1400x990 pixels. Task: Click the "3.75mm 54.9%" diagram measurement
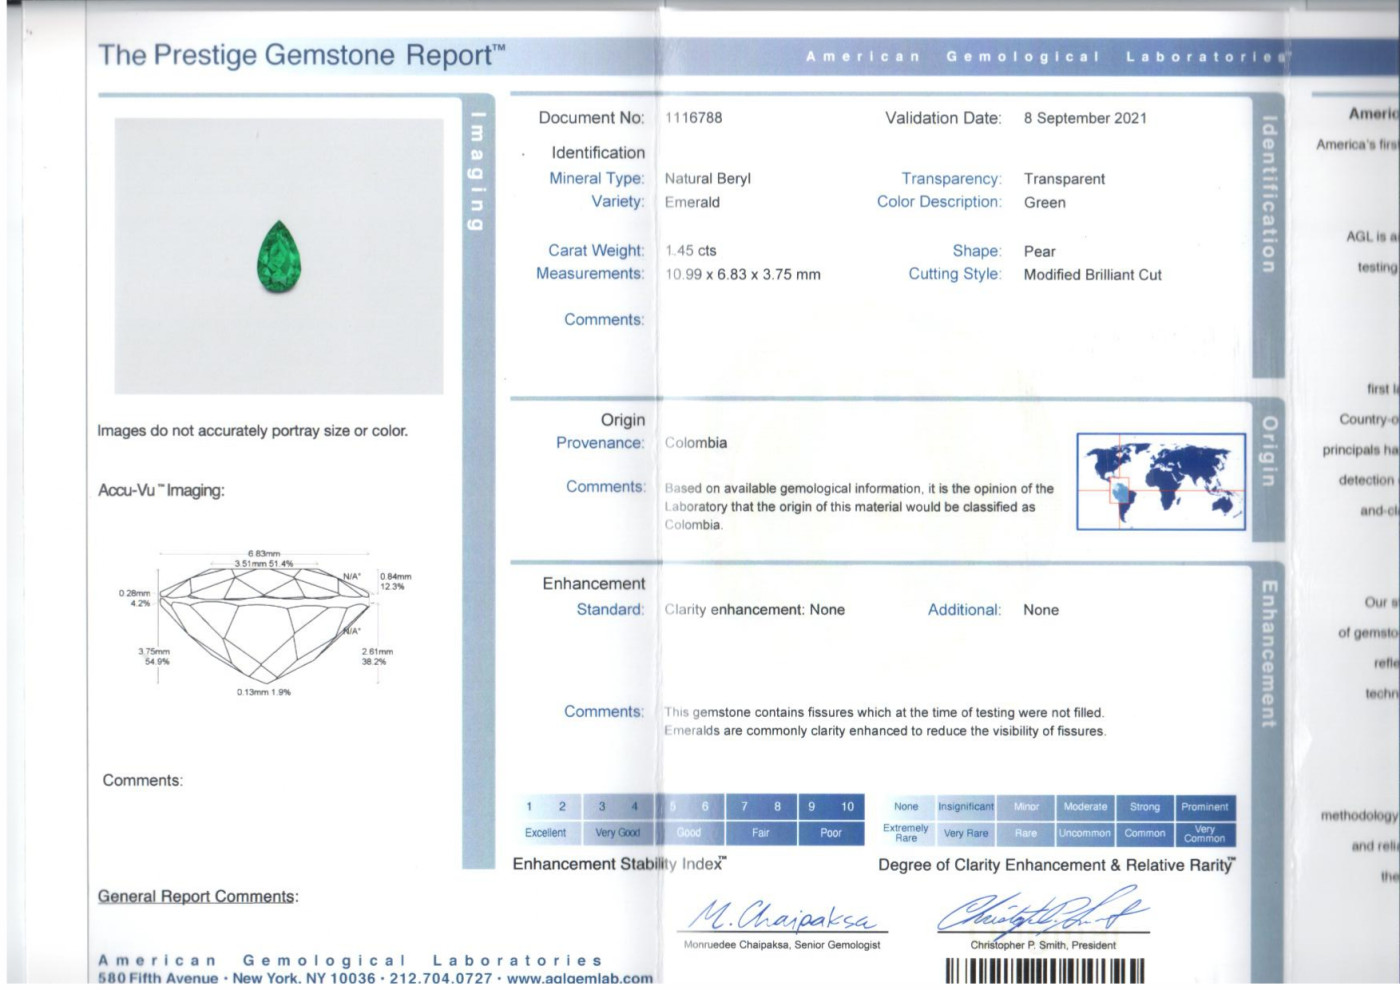click(154, 656)
